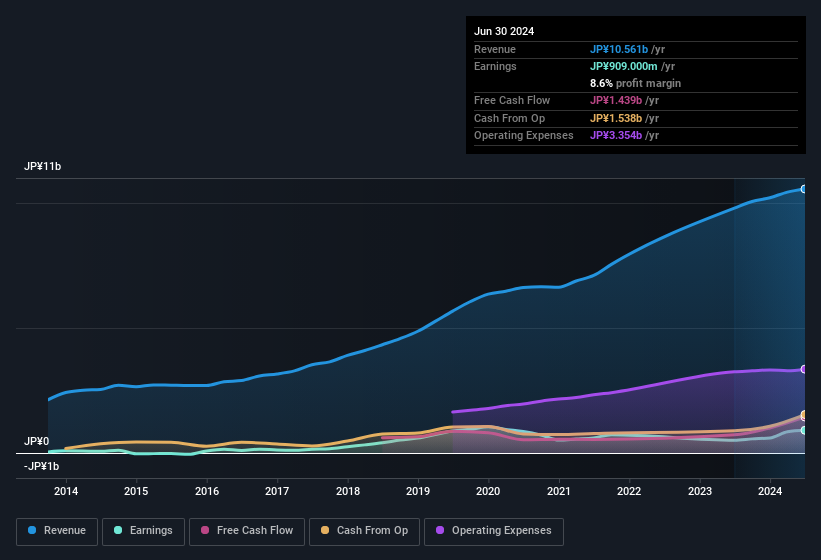Viewport: 821px width, 560px height.
Task: Click the Revenue row label in tooltip
Action: 495,49
